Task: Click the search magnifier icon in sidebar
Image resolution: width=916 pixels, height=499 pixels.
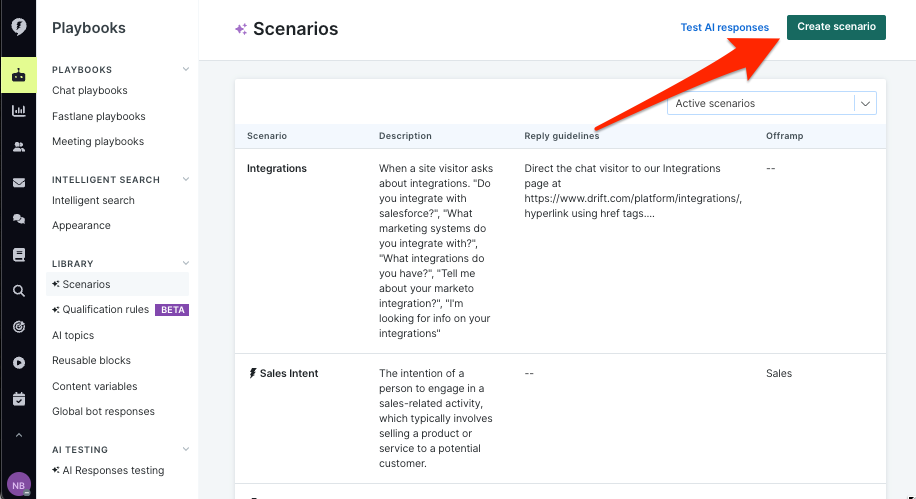Action: (x=18, y=291)
